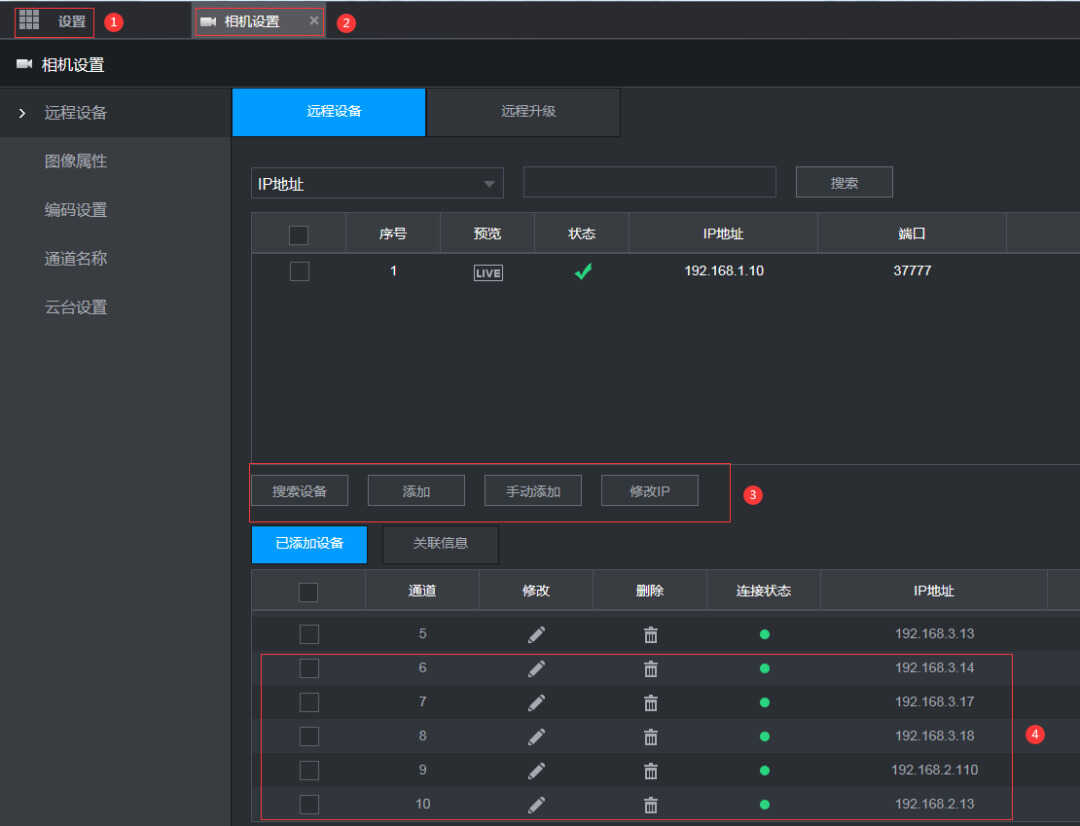Switch to 关联信息 tab

tap(440, 544)
